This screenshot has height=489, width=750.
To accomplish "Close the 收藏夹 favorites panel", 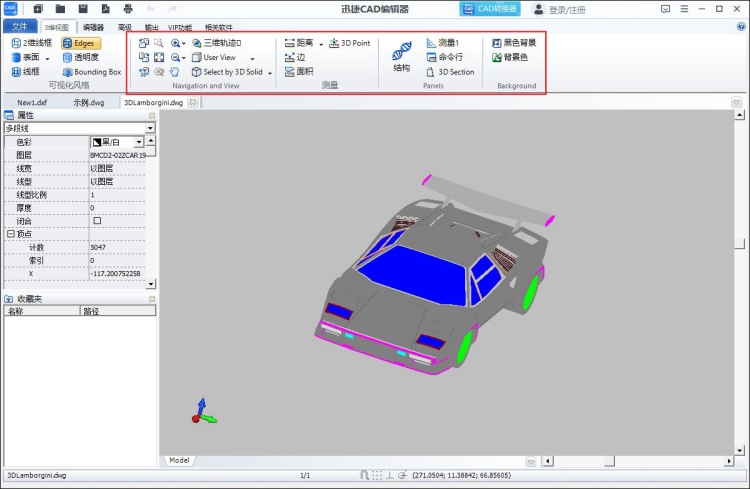I will 152,299.
